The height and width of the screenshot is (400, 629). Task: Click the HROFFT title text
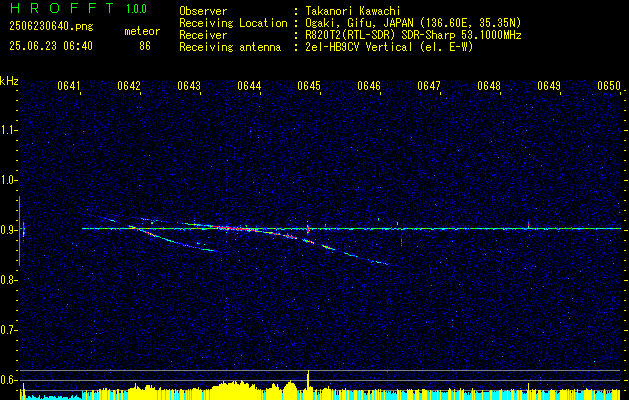62,8
